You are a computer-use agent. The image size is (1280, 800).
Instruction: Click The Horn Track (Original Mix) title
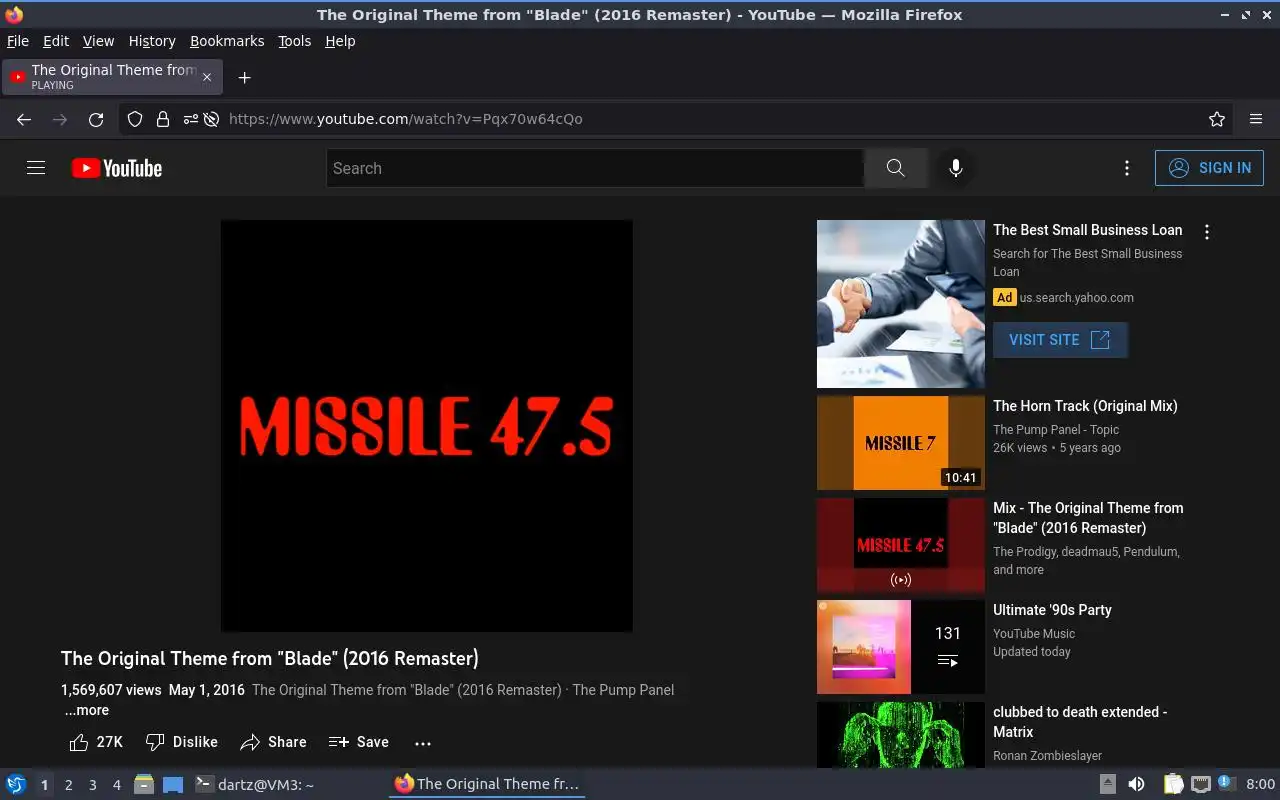click(1085, 406)
